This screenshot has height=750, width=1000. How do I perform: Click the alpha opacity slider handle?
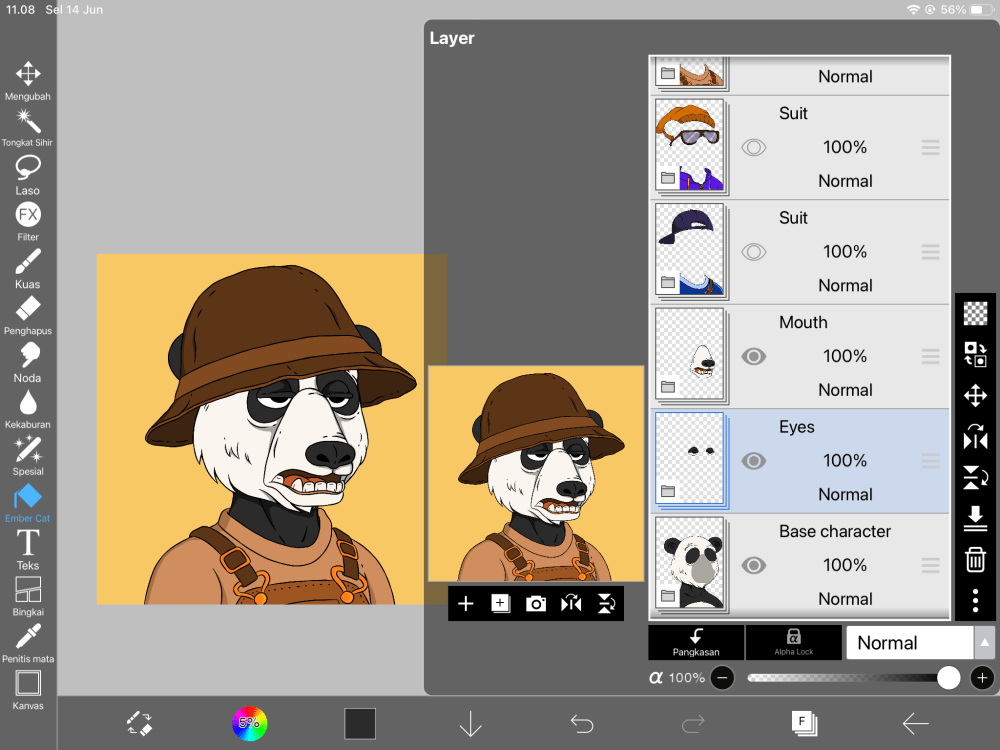948,678
